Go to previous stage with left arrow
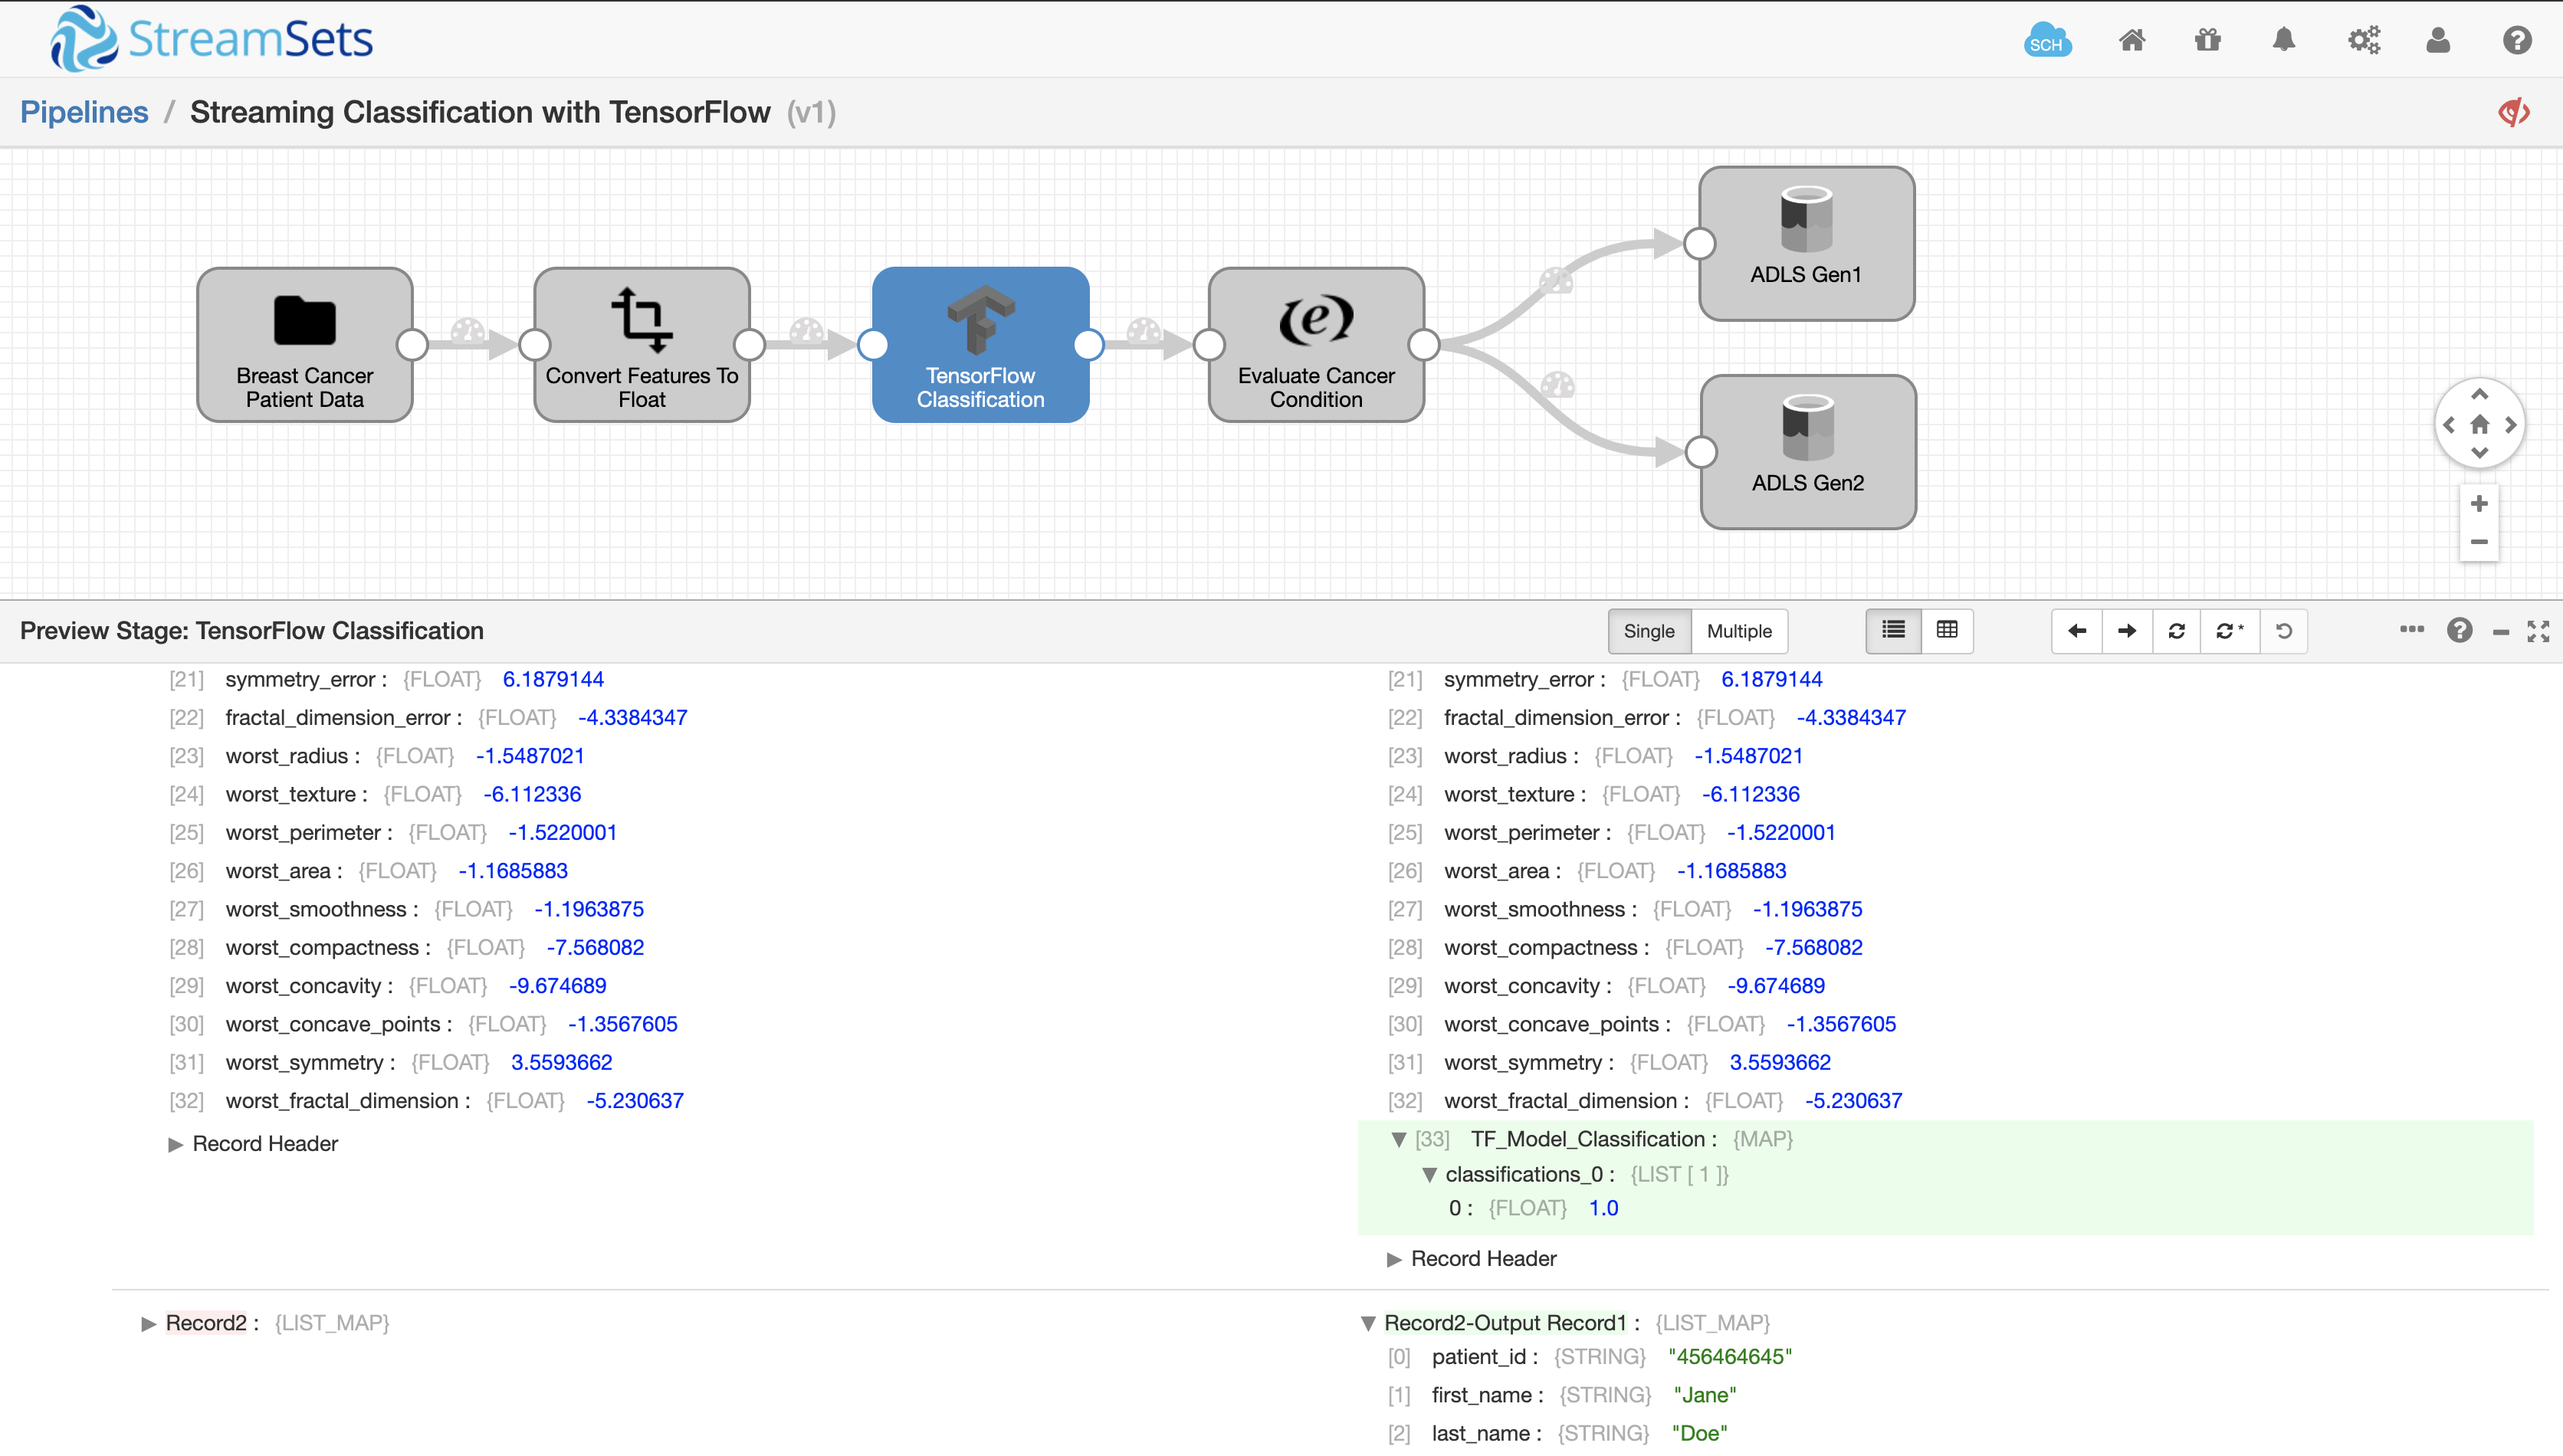 tap(2077, 631)
